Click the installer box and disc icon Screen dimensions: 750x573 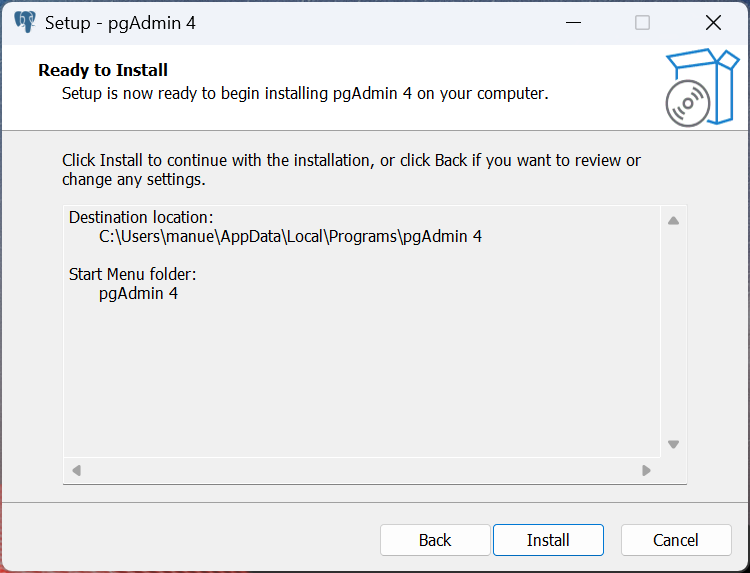(701, 88)
